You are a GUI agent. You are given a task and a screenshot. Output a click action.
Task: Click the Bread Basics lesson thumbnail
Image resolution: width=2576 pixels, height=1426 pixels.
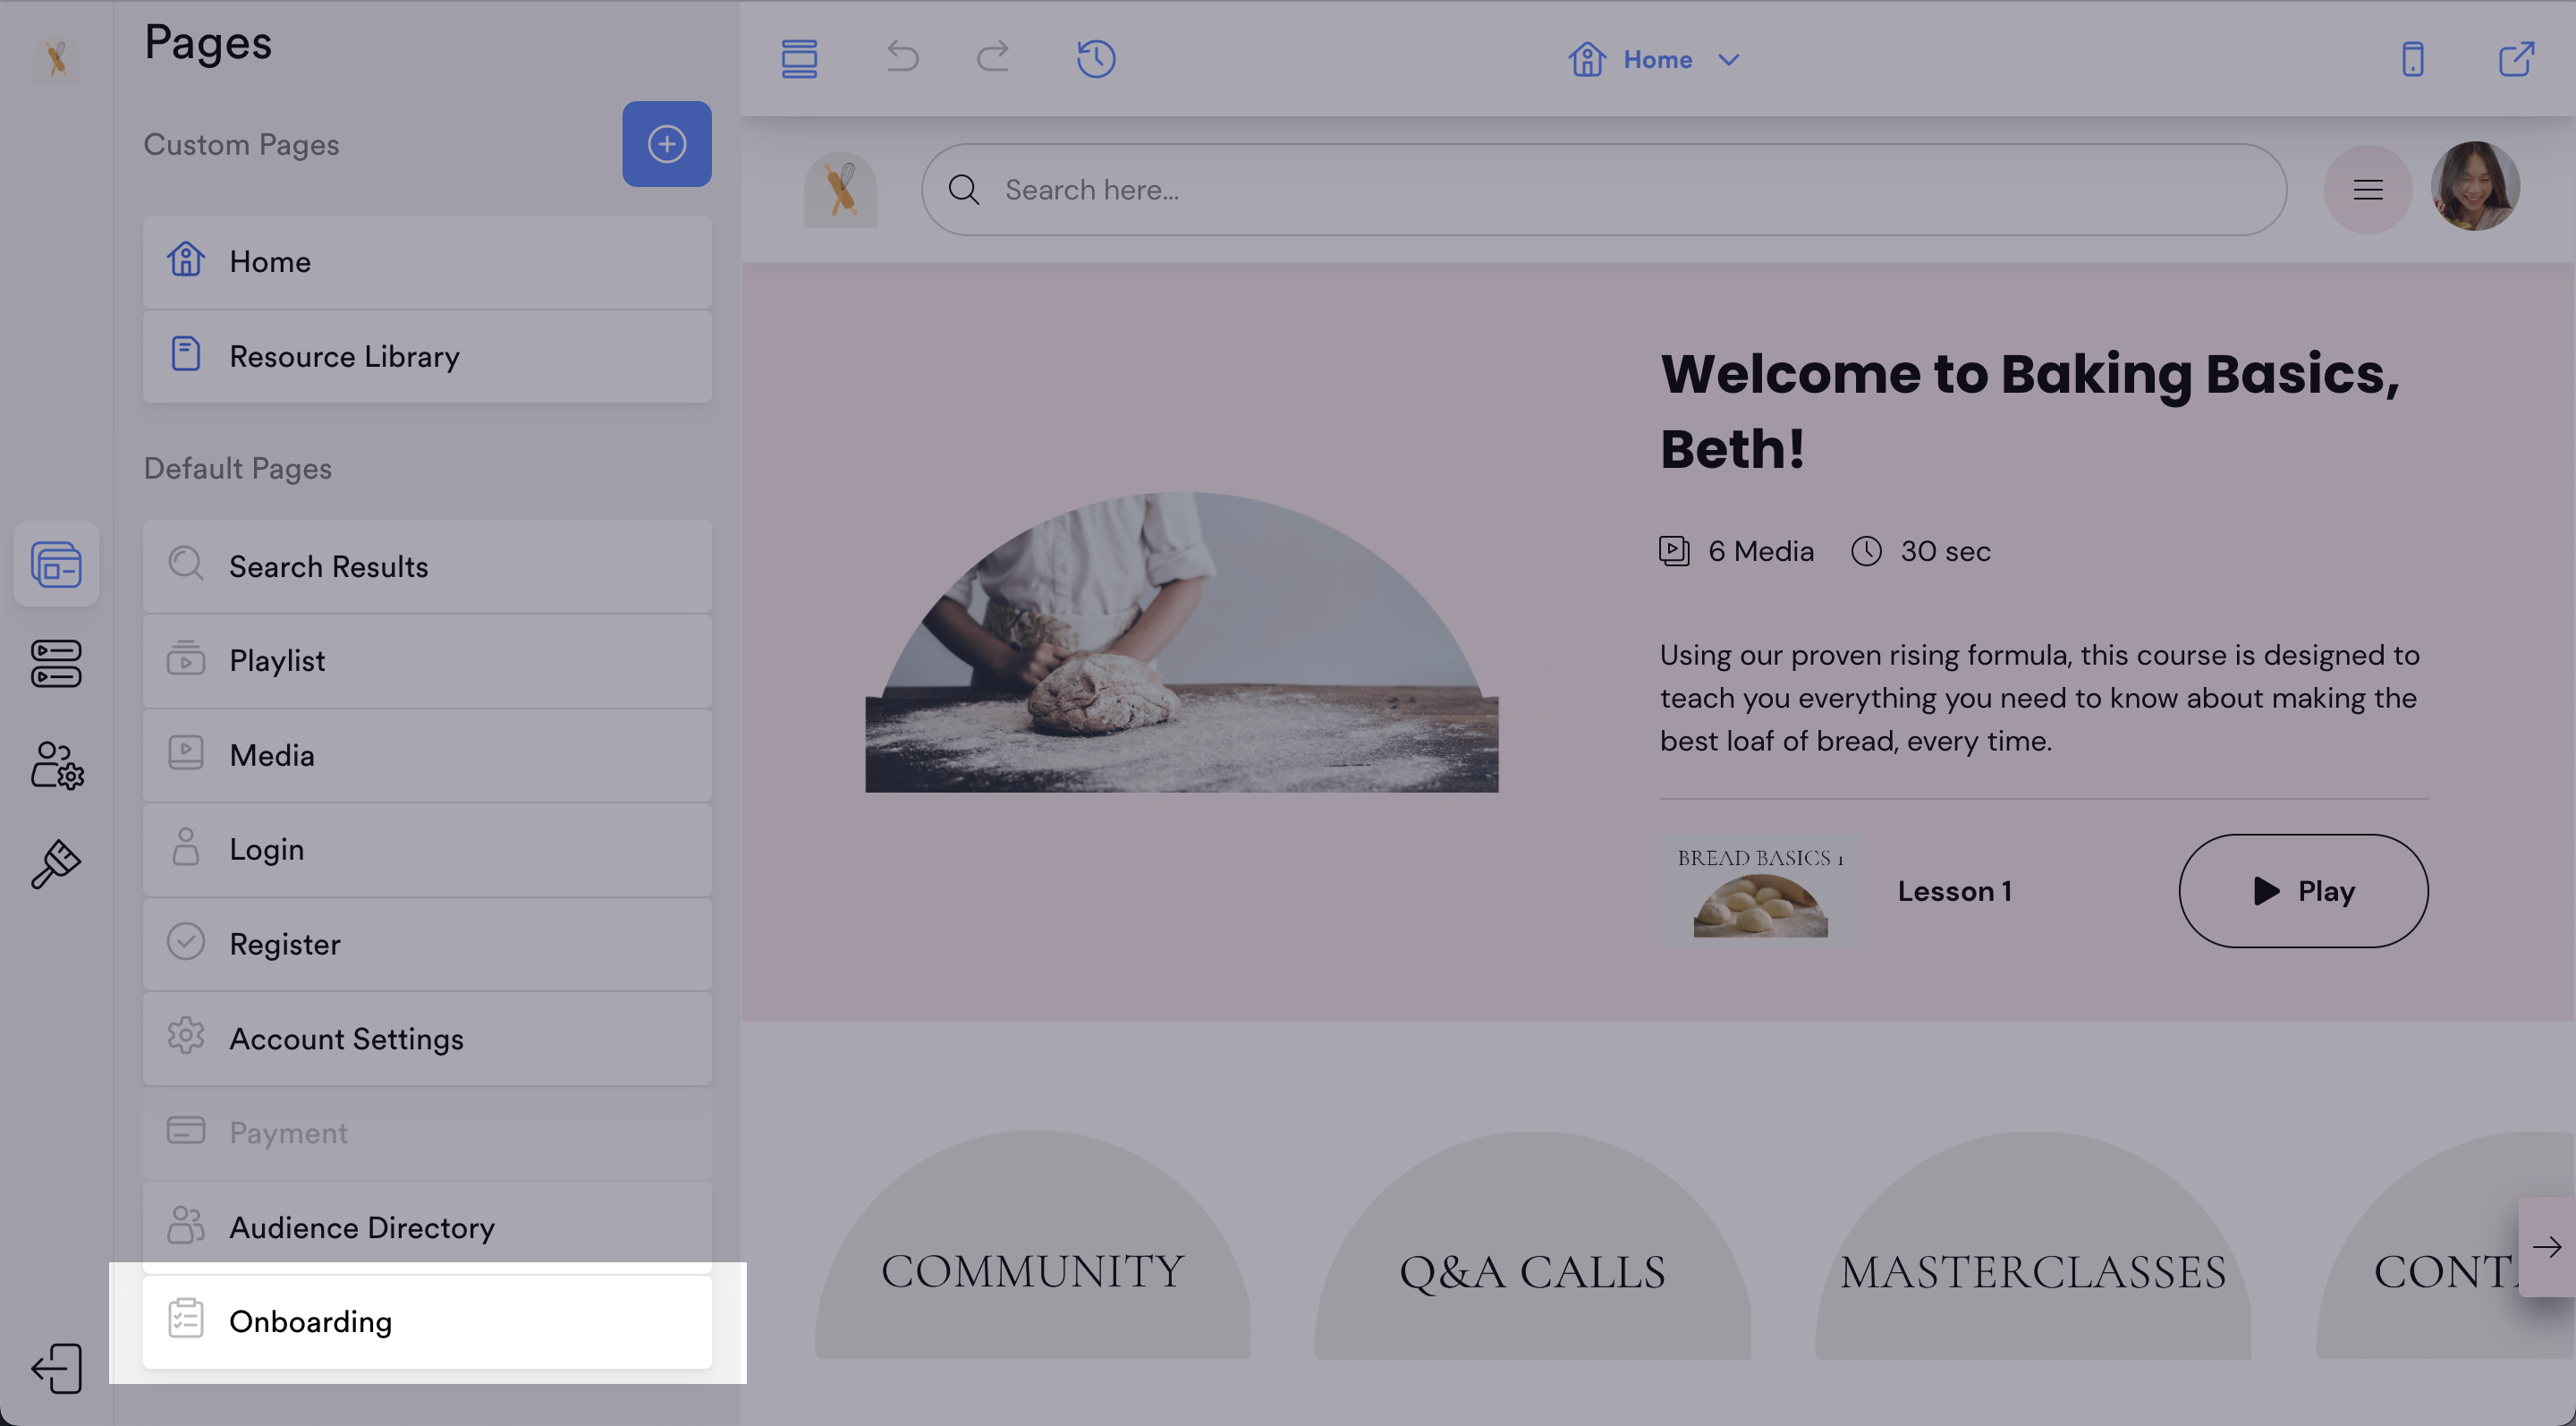point(1760,890)
